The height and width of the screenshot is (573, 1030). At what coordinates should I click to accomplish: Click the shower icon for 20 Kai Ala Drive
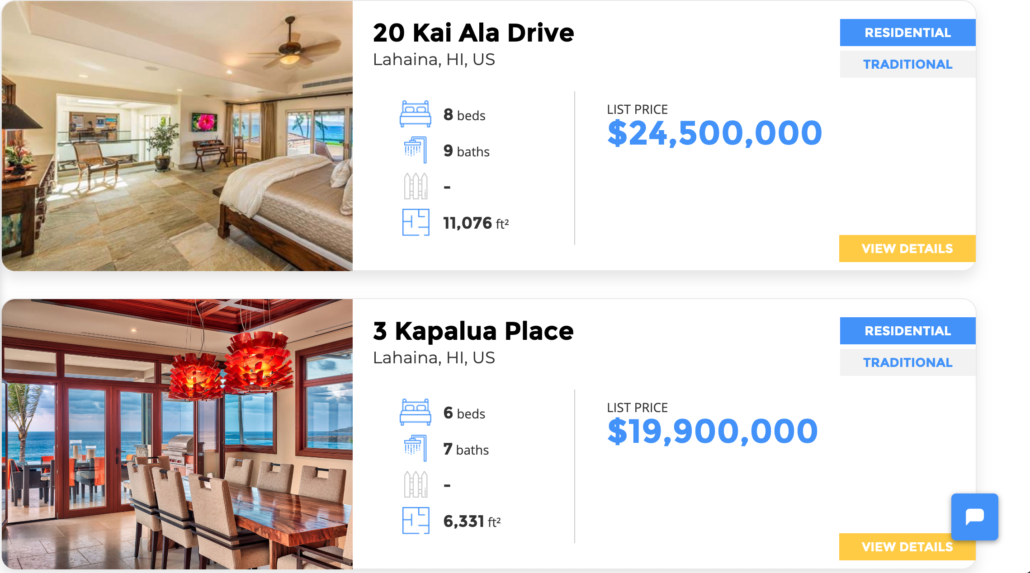click(415, 151)
